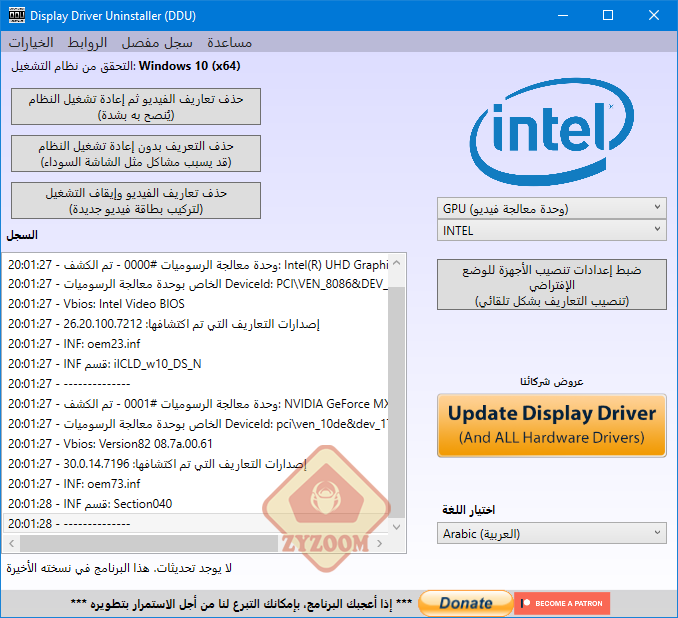Click clean and restart button (highly recommended)
This screenshot has height=618, width=678.
tap(136, 106)
